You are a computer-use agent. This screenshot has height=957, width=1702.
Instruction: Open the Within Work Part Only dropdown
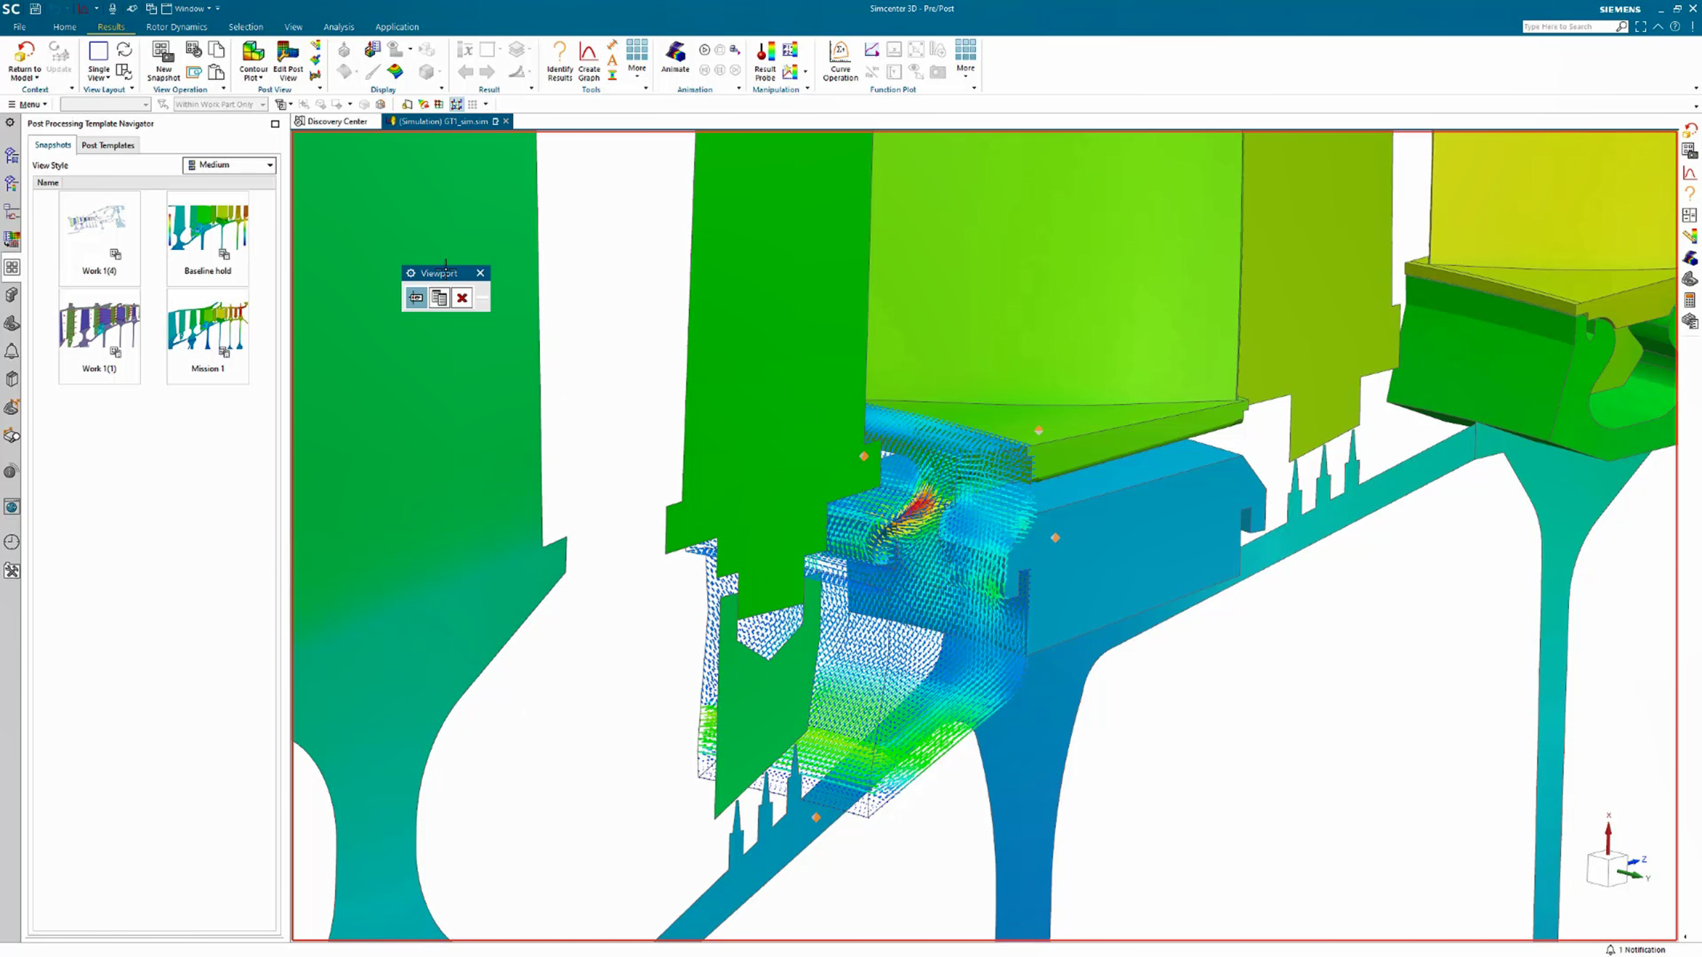pyautogui.click(x=220, y=104)
